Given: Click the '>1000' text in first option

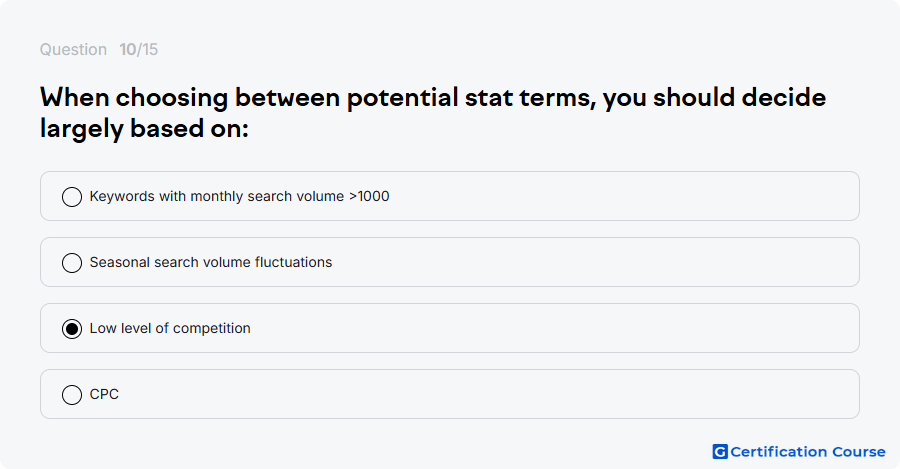Looking at the screenshot, I should click(x=369, y=196).
